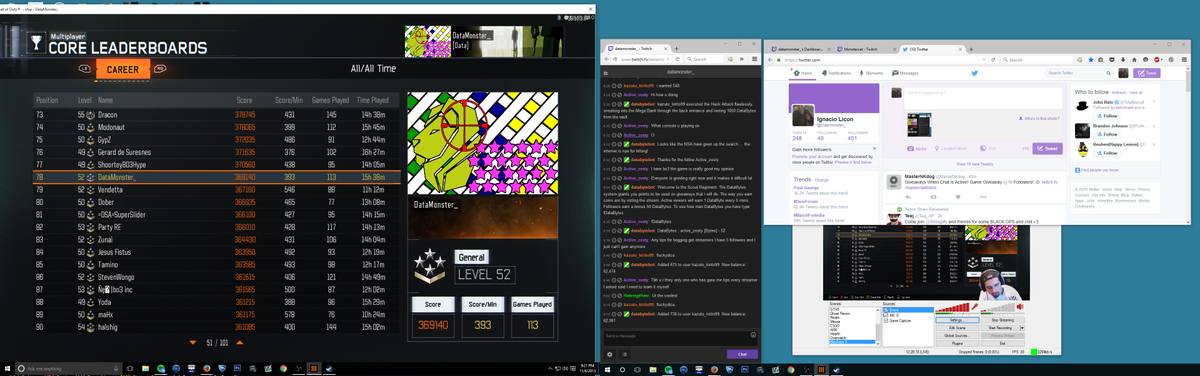1200x376 pixels.
Task: Go to next leaderboard page arrow
Action: 241,343
